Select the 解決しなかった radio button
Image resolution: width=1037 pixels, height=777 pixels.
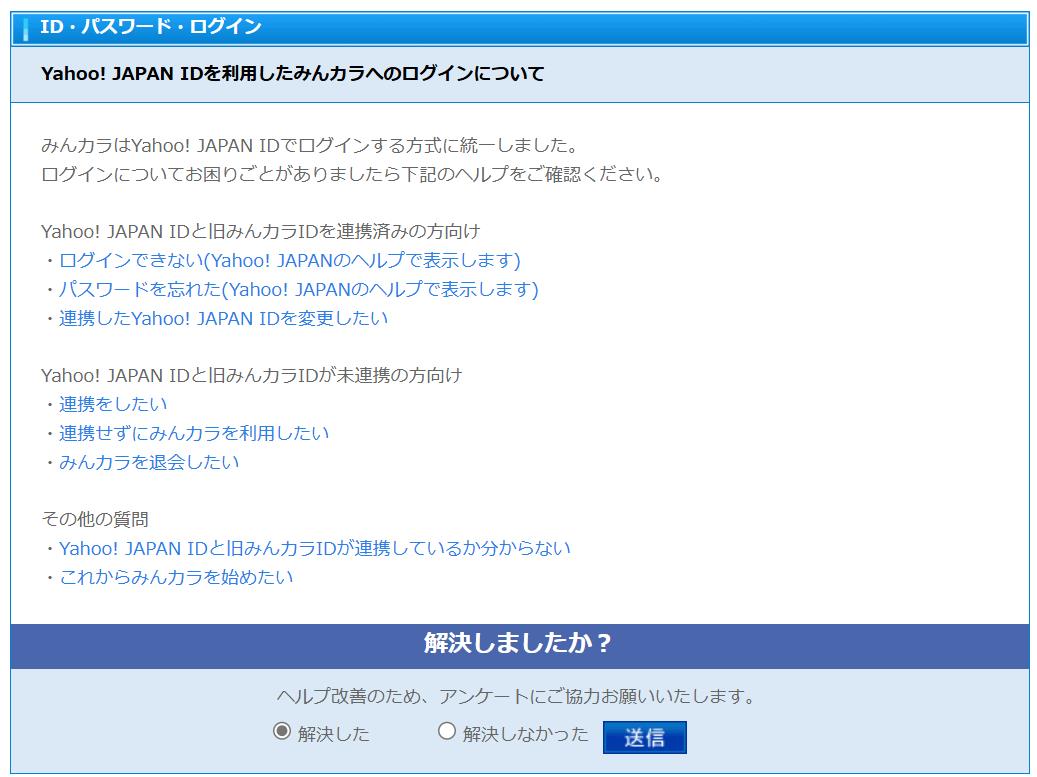(447, 731)
